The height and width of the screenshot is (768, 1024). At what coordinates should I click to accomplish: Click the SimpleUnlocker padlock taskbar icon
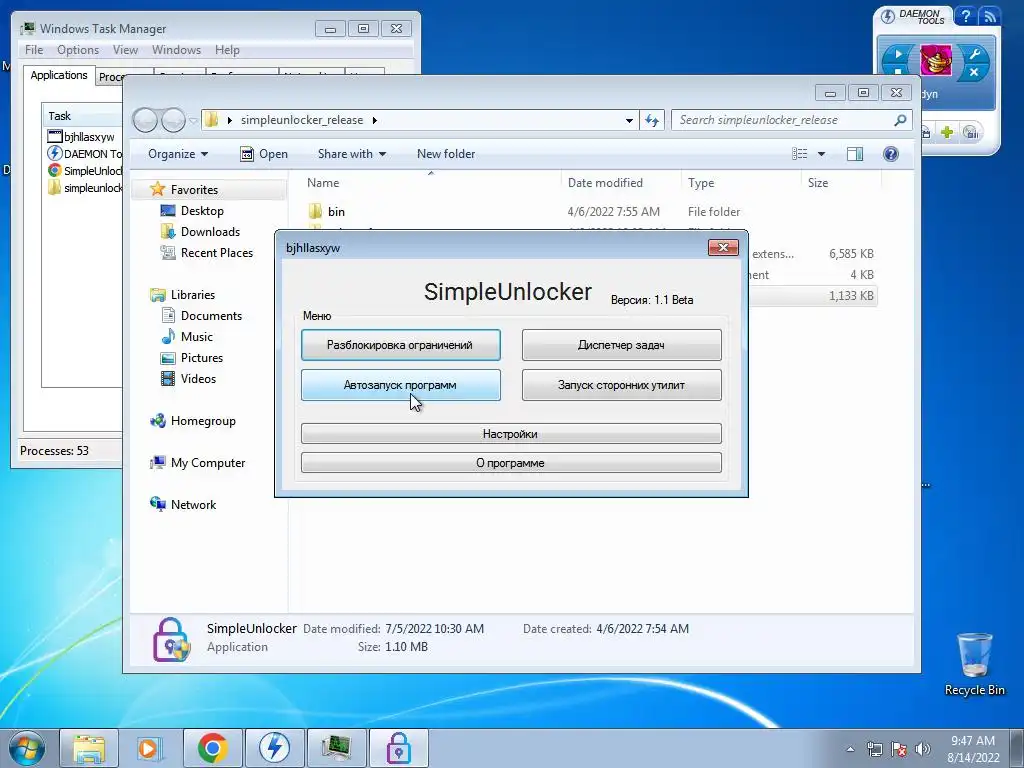coord(398,748)
